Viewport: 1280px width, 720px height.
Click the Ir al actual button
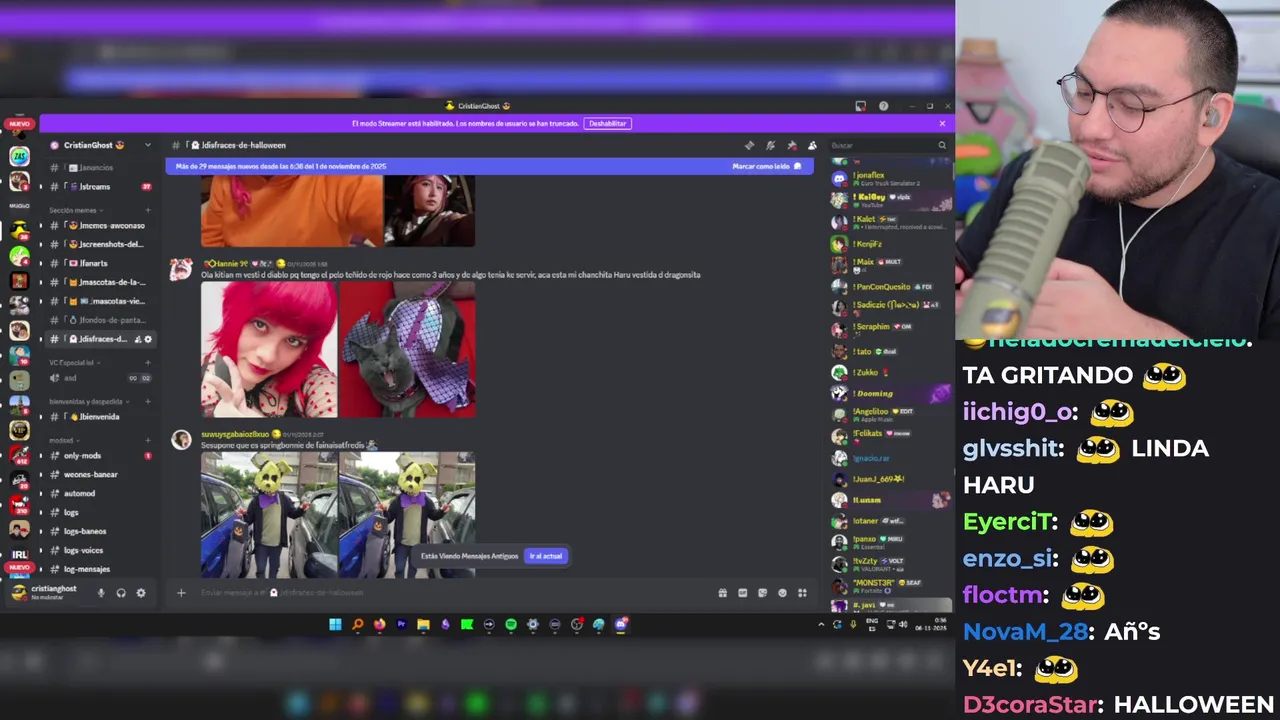pos(546,556)
